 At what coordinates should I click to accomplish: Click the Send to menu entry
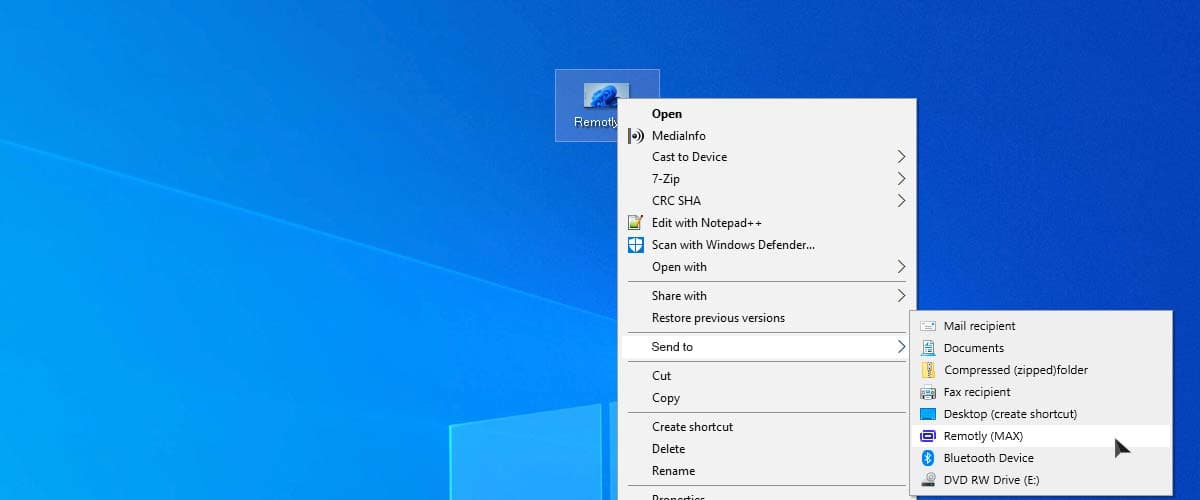pyautogui.click(x=767, y=347)
